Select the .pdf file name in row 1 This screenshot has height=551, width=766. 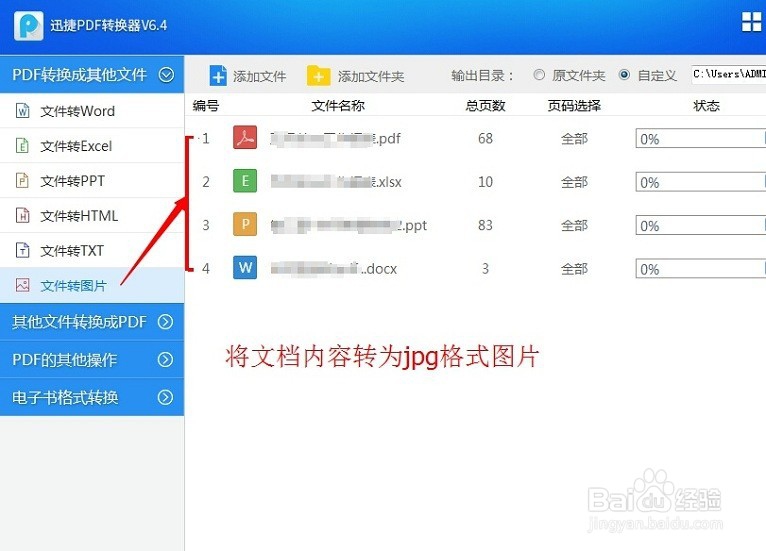(x=336, y=139)
